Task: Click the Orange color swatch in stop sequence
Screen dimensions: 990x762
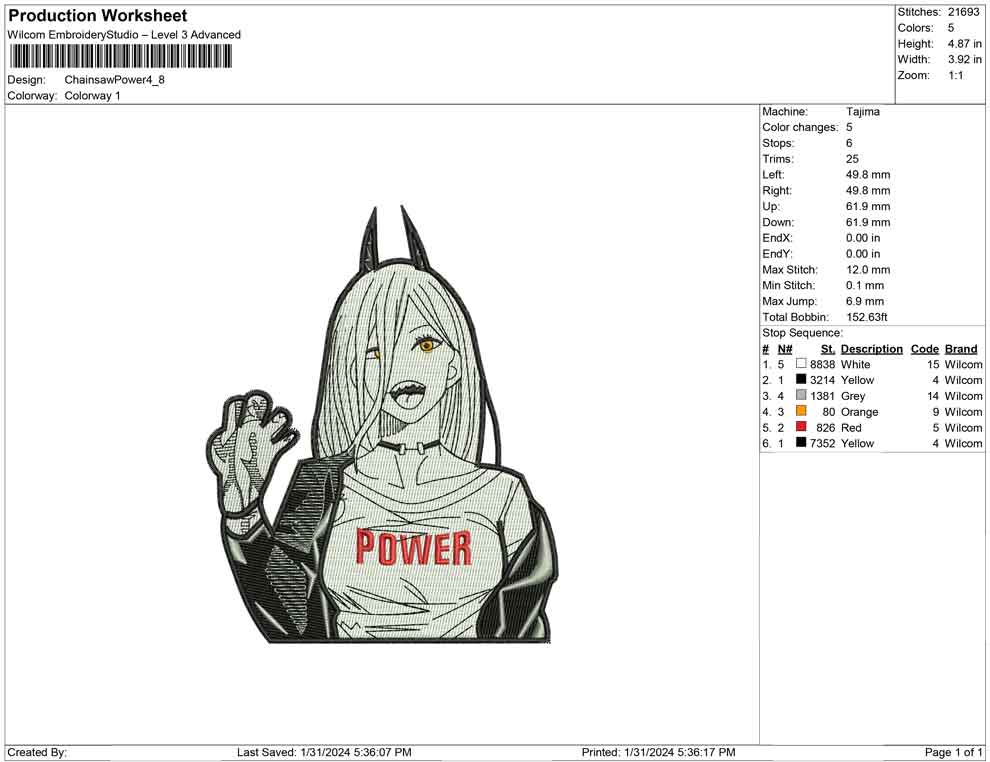Action: (801, 411)
